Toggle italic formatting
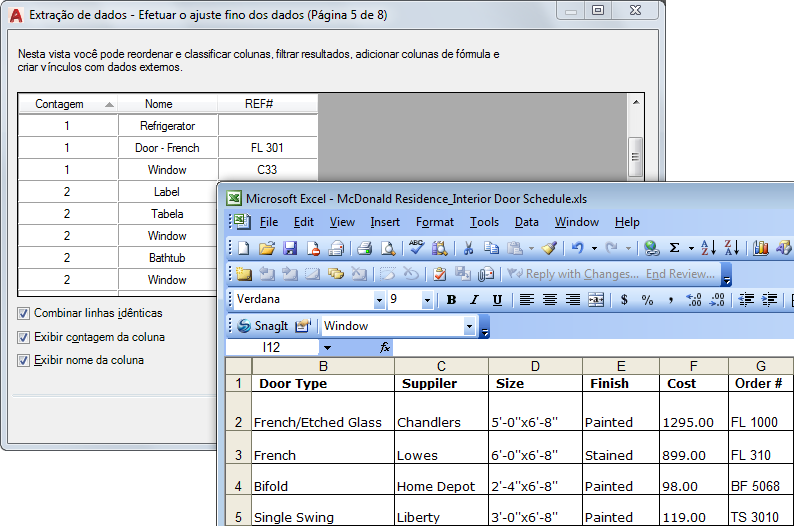Viewport: 794px width, 526px height. (x=474, y=300)
